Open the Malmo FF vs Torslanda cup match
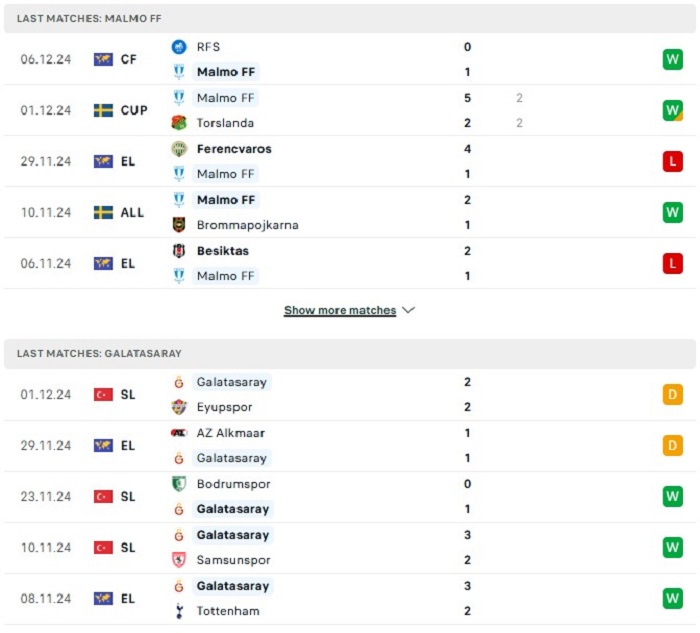 (350, 110)
